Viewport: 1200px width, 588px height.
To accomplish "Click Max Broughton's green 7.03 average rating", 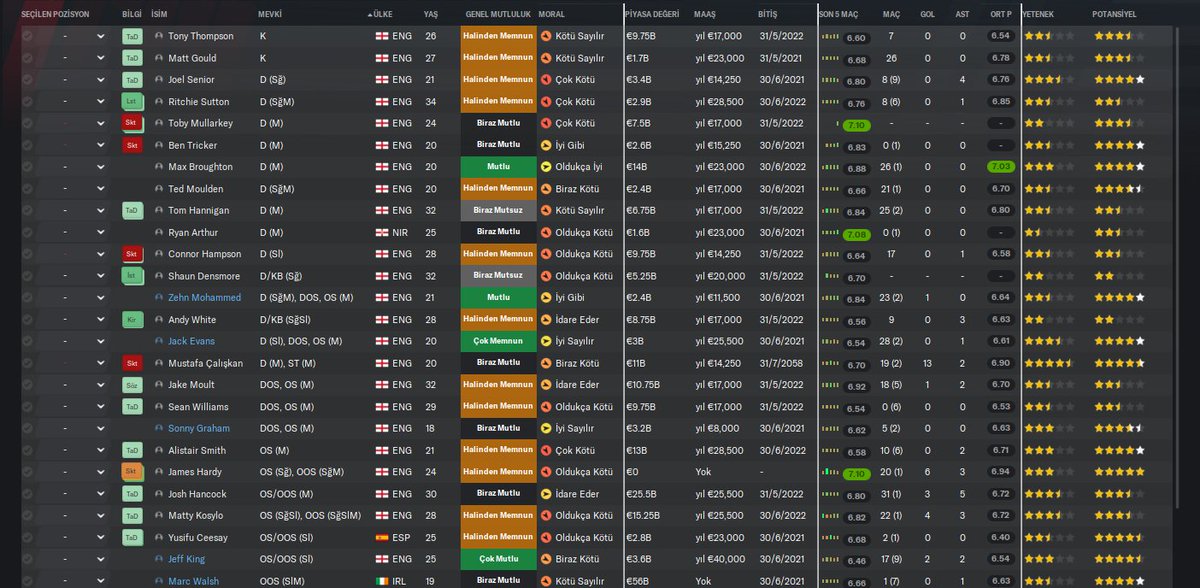I will click(x=1001, y=167).
